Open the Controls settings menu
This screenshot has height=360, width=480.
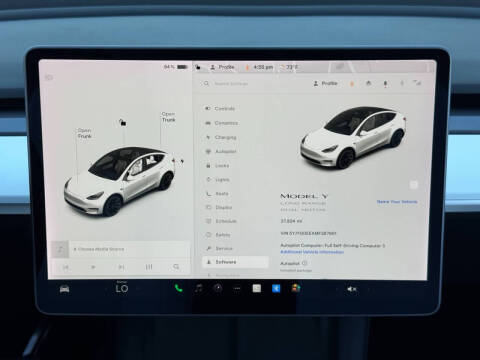(x=220, y=109)
